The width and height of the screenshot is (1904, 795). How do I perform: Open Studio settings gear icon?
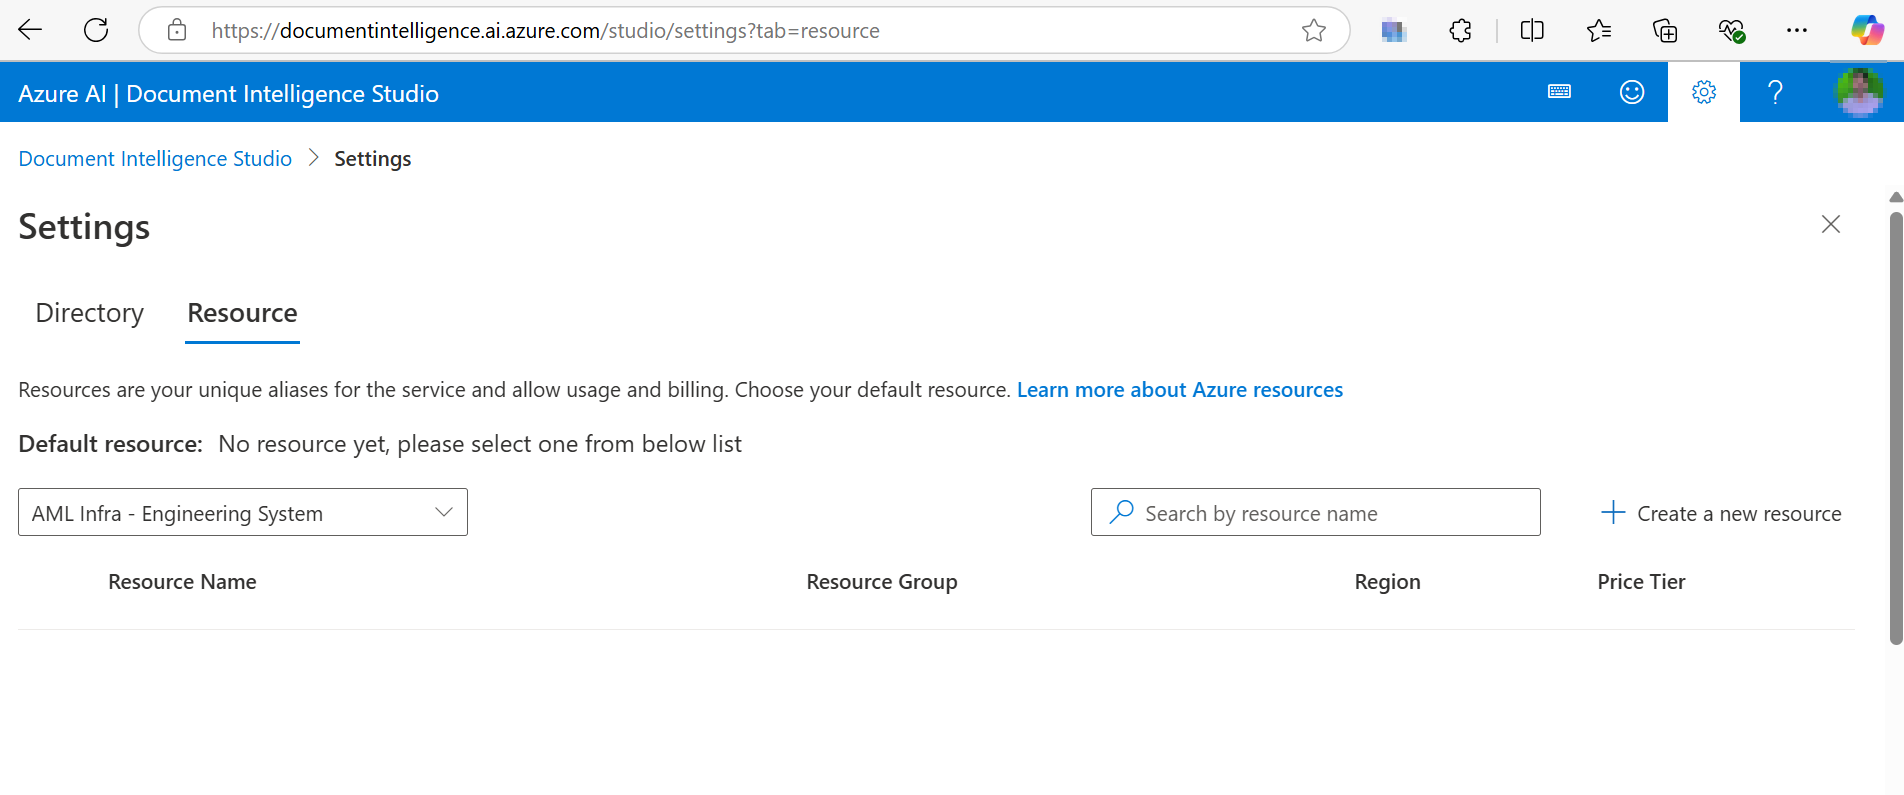(1704, 92)
